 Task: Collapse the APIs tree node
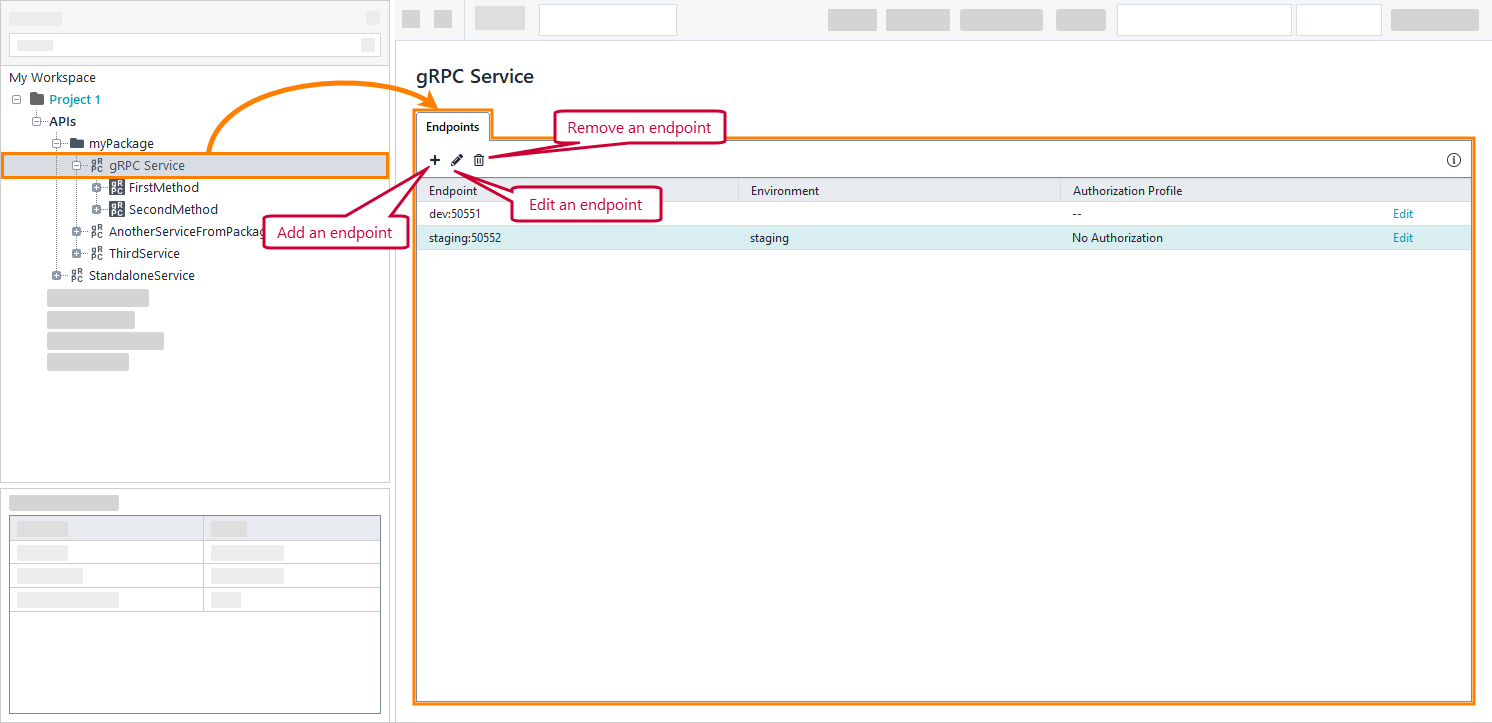click(x=36, y=121)
